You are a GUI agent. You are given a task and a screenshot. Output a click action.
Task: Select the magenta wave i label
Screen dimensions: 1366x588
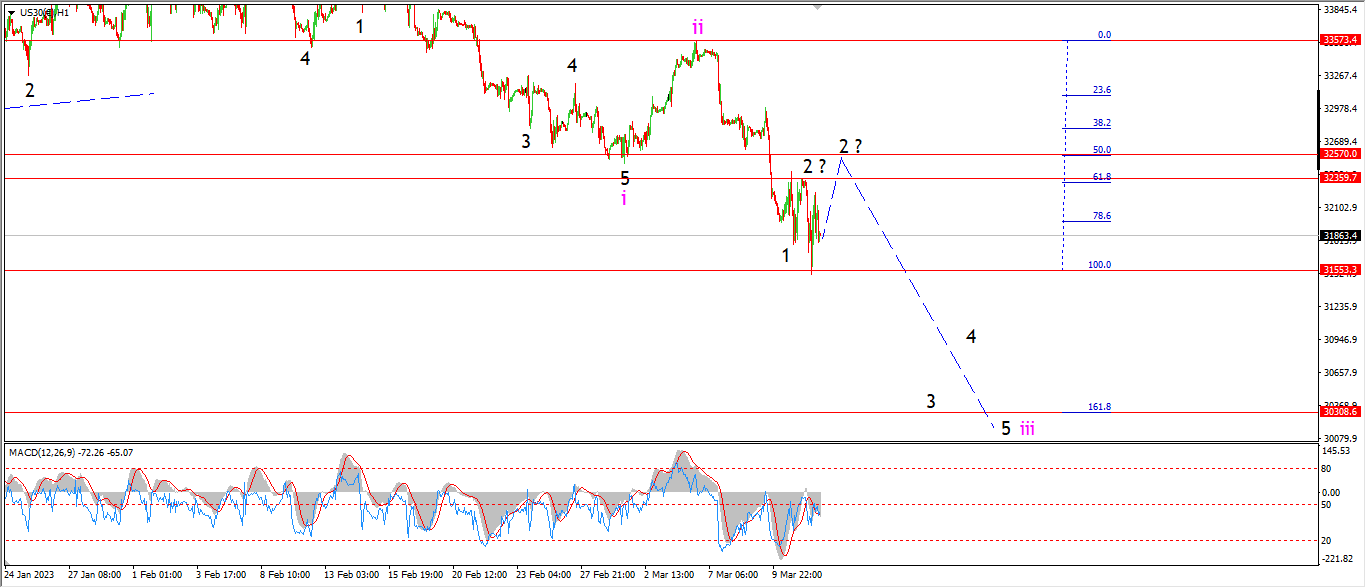[x=625, y=198]
